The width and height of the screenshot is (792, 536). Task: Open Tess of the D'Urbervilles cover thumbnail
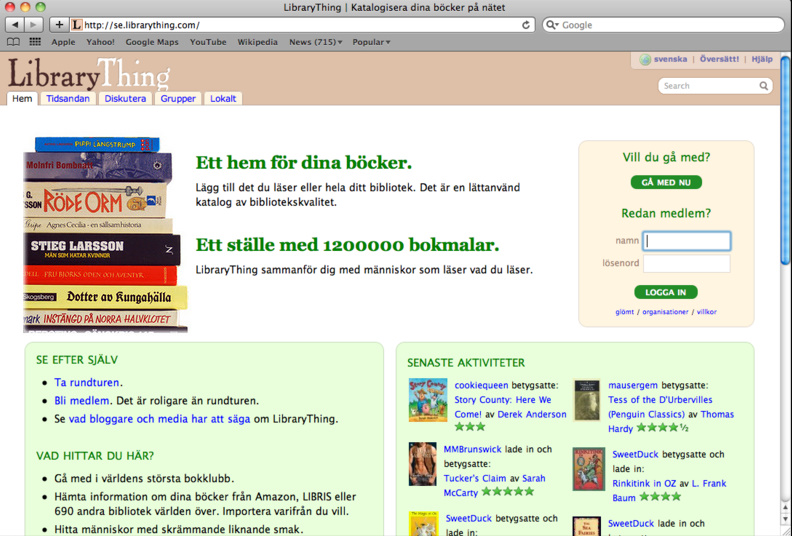coord(587,400)
